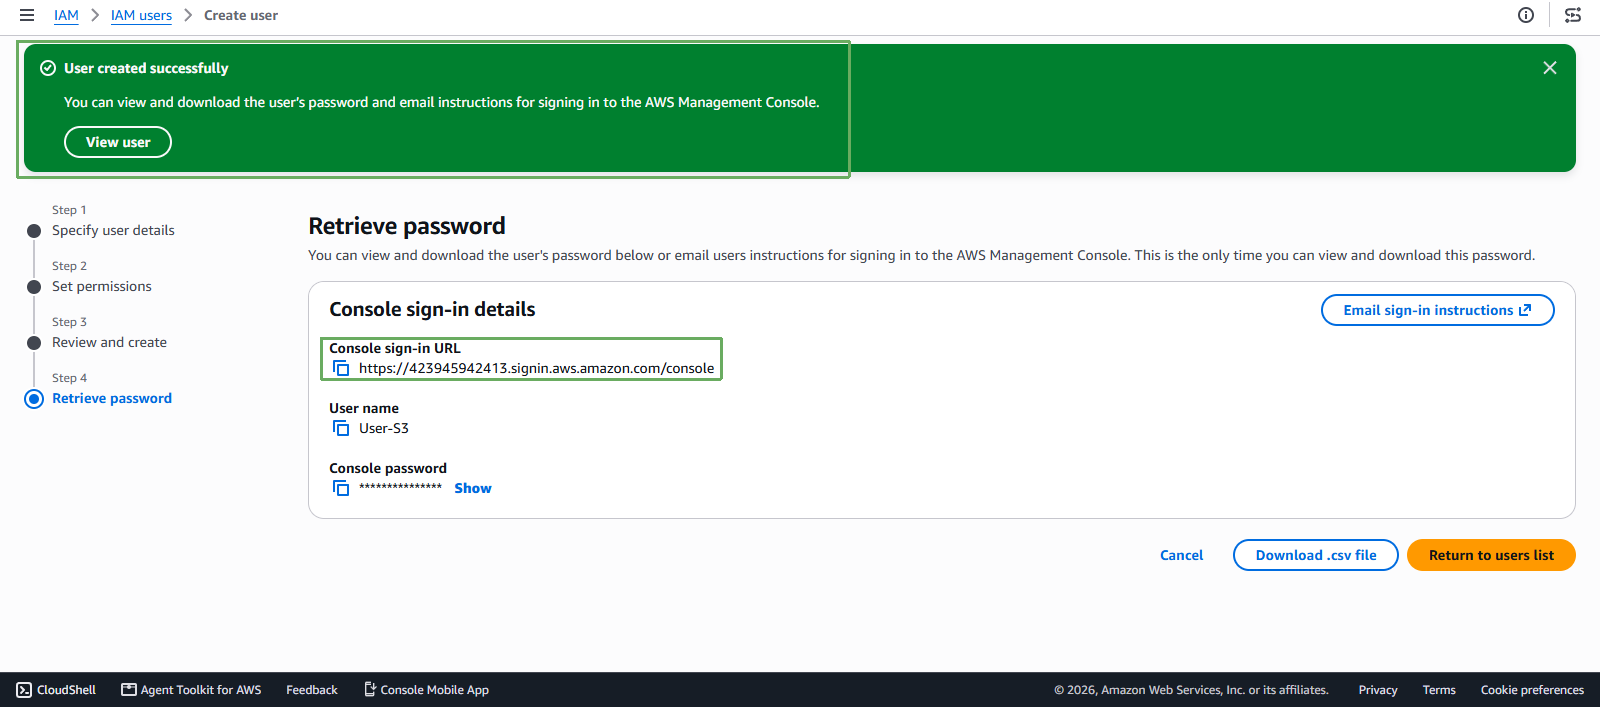The image size is (1600, 707).
Task: Open Cookie preferences
Action: 1532,690
